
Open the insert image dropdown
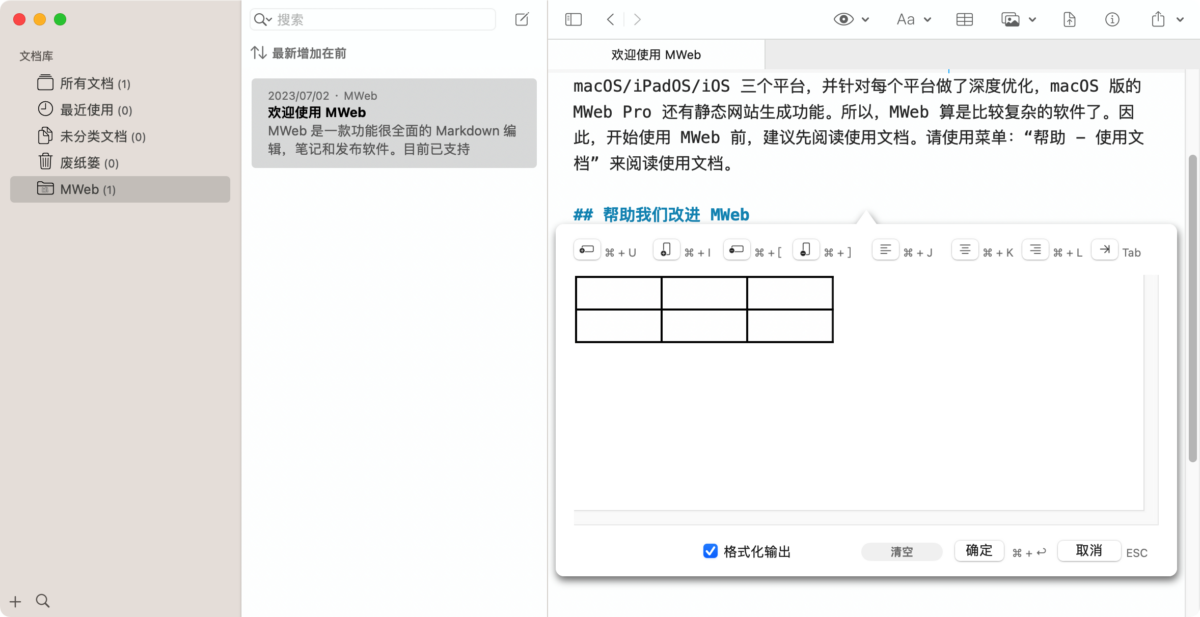[1018, 19]
